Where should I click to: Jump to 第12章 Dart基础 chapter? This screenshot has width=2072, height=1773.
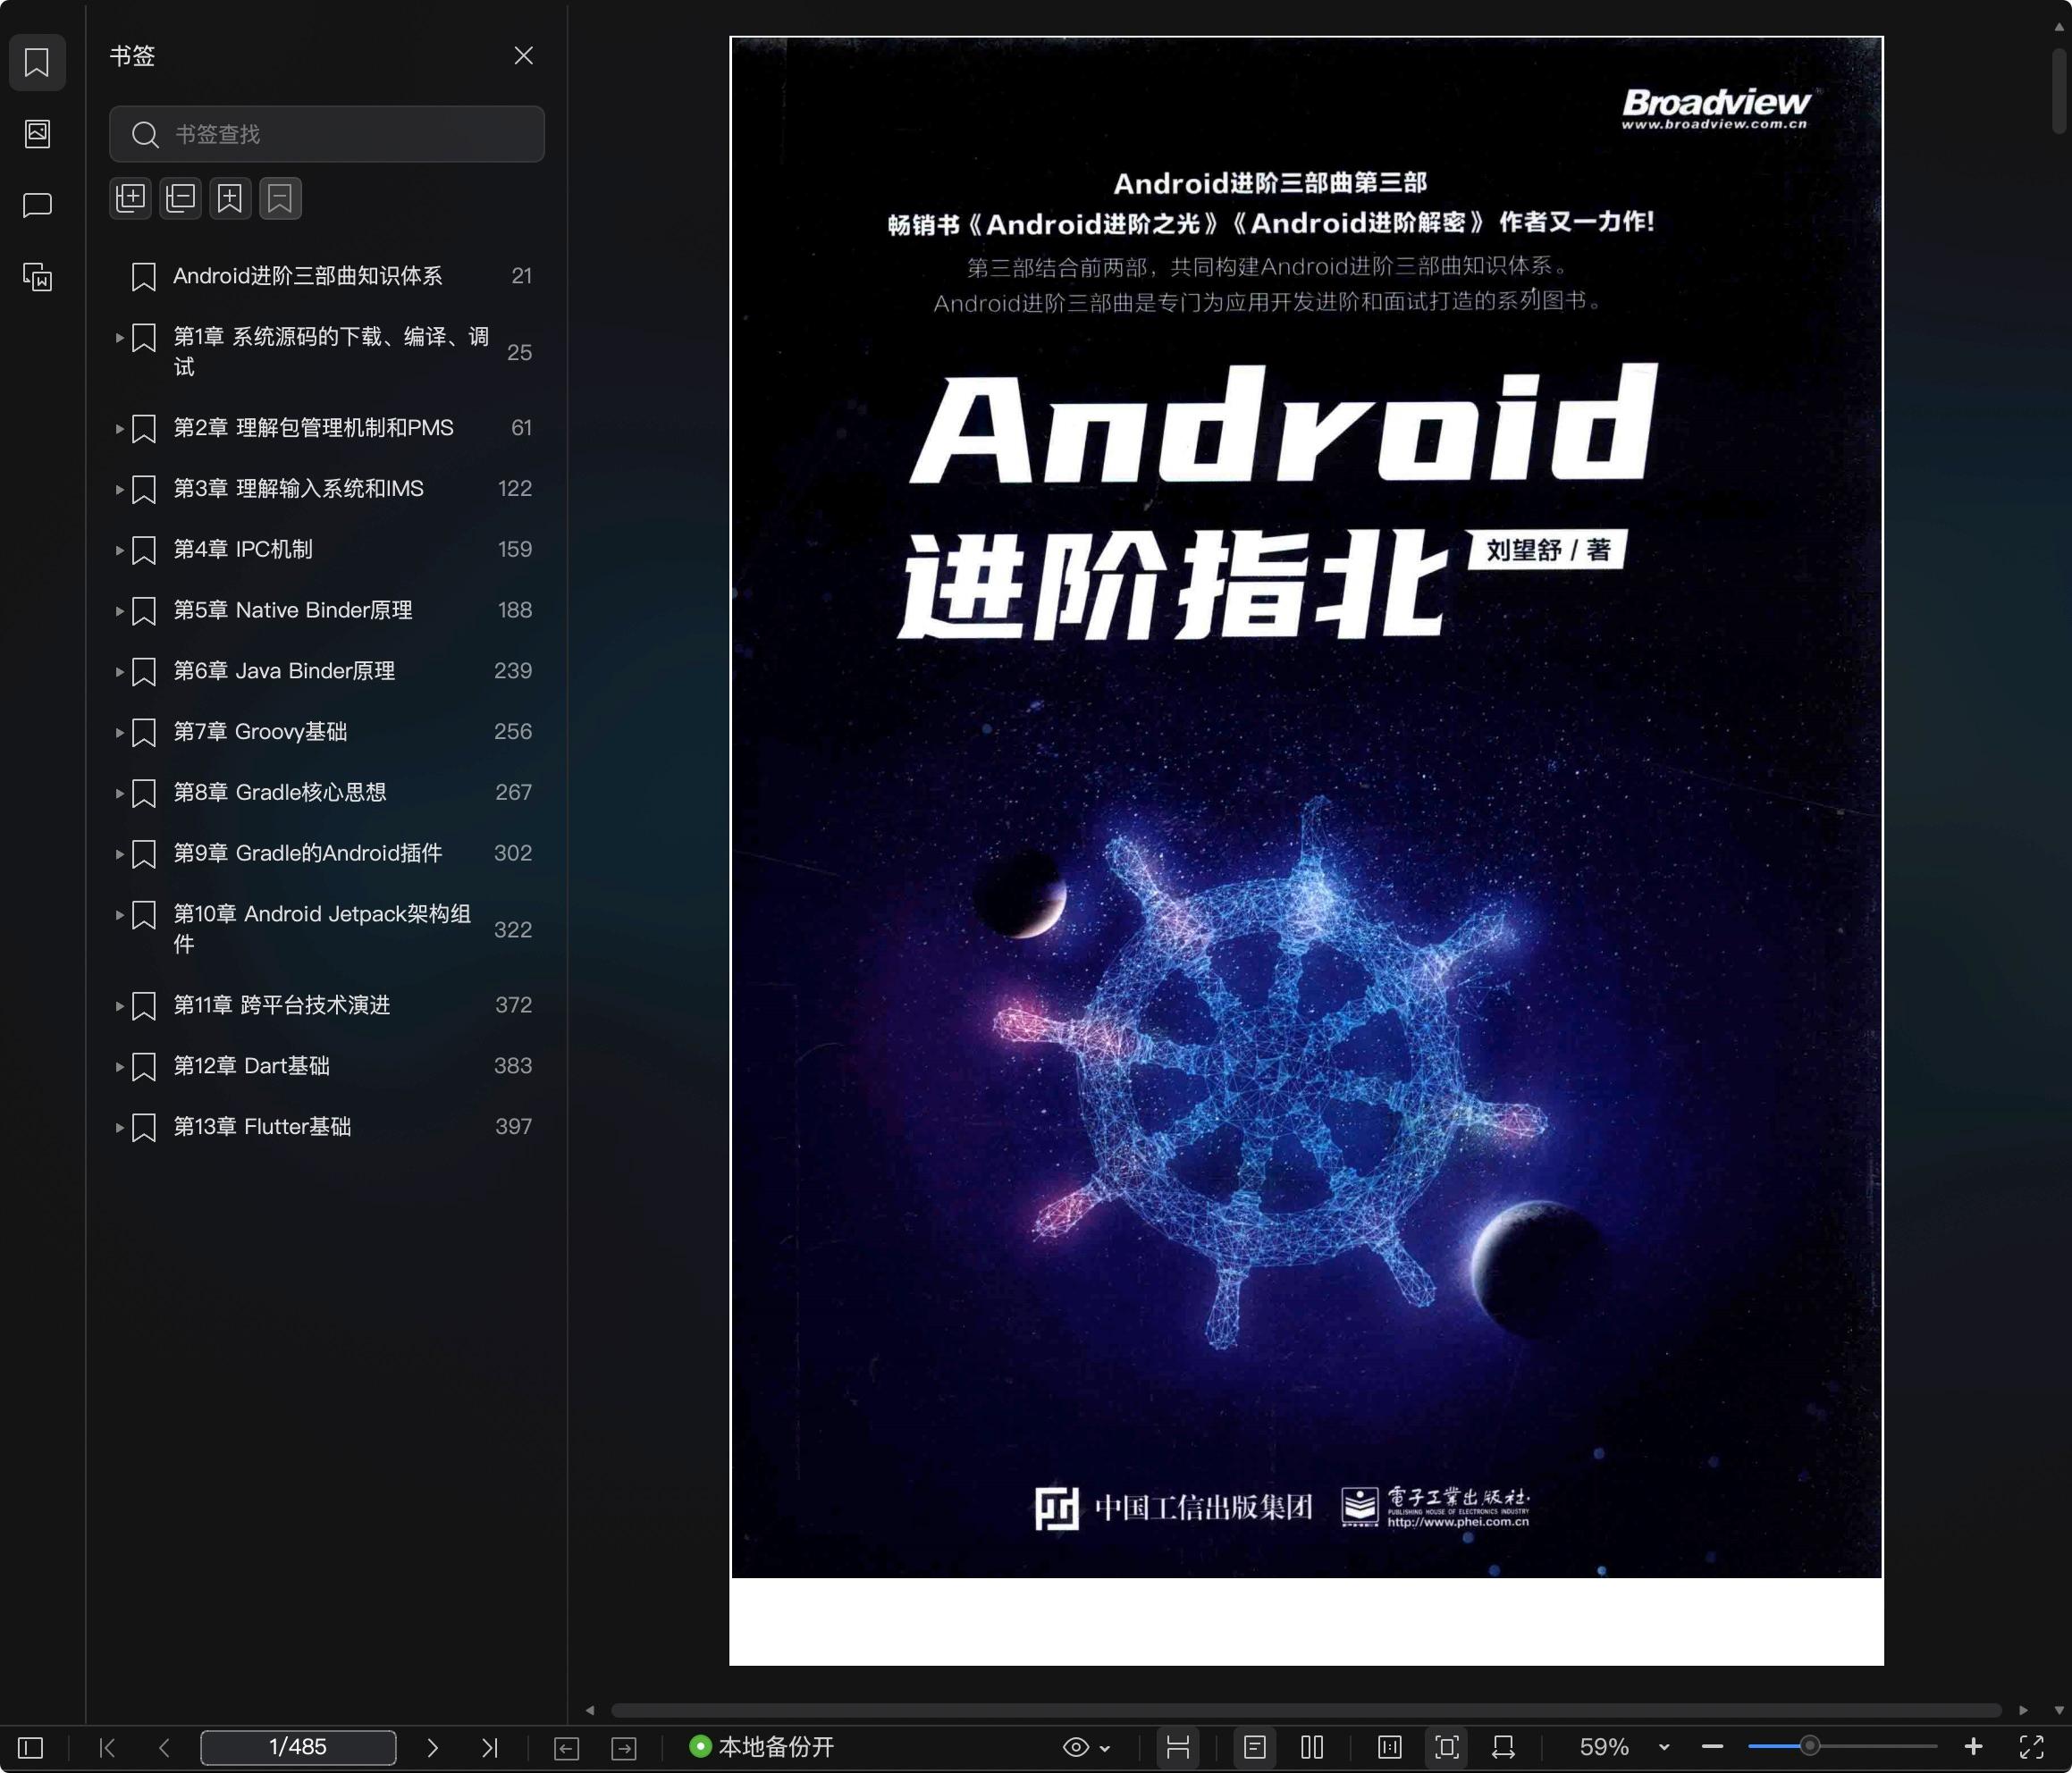pyautogui.click(x=251, y=1066)
